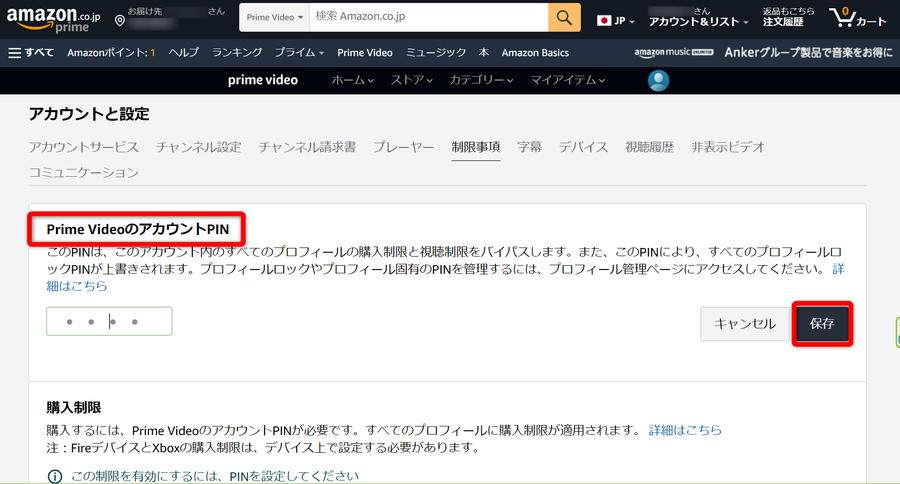Expand the ストア menu in Prime Video
This screenshot has width=900, height=484.
point(412,80)
